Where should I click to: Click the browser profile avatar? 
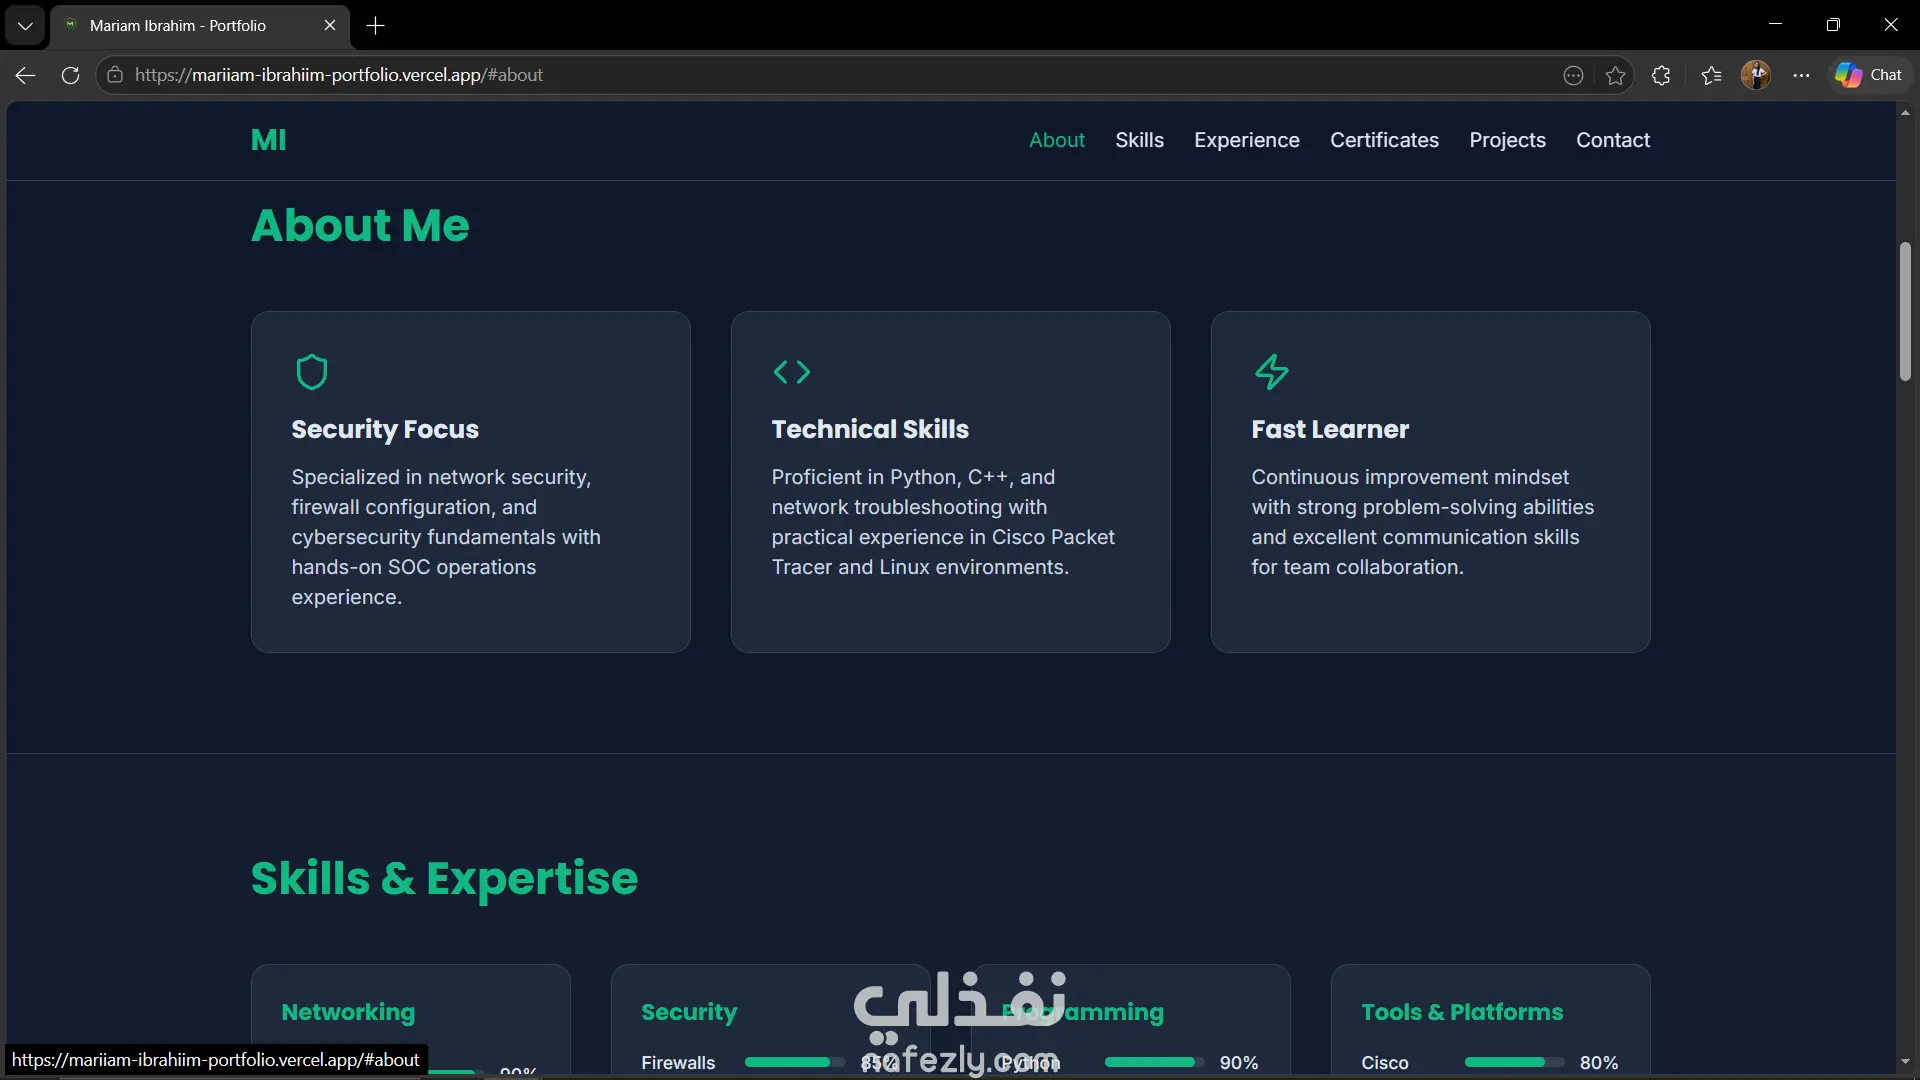pyautogui.click(x=1755, y=75)
